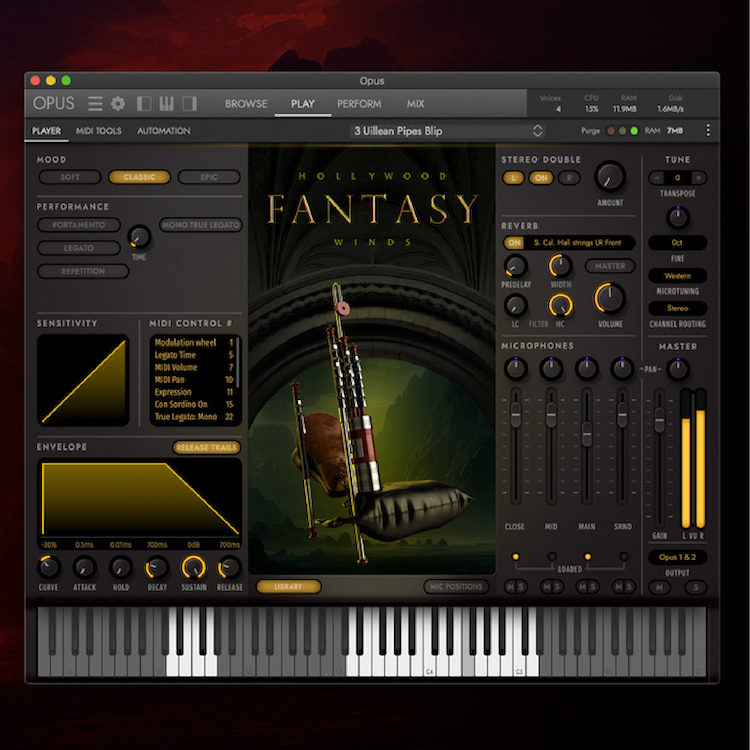750x750 pixels.
Task: Open the Opus 1 & 2 output dropdown
Action: (677, 557)
